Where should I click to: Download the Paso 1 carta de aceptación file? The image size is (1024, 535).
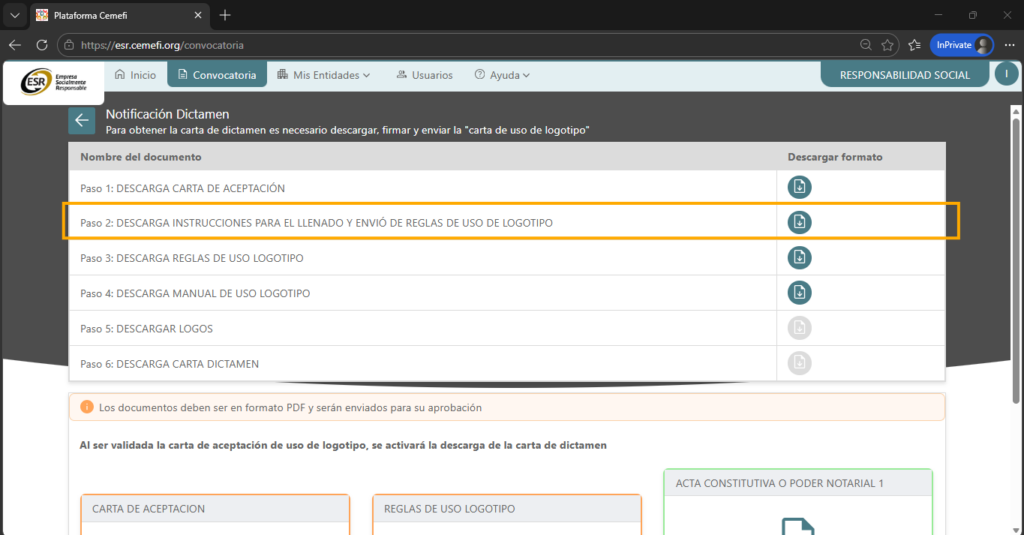pyautogui.click(x=799, y=187)
